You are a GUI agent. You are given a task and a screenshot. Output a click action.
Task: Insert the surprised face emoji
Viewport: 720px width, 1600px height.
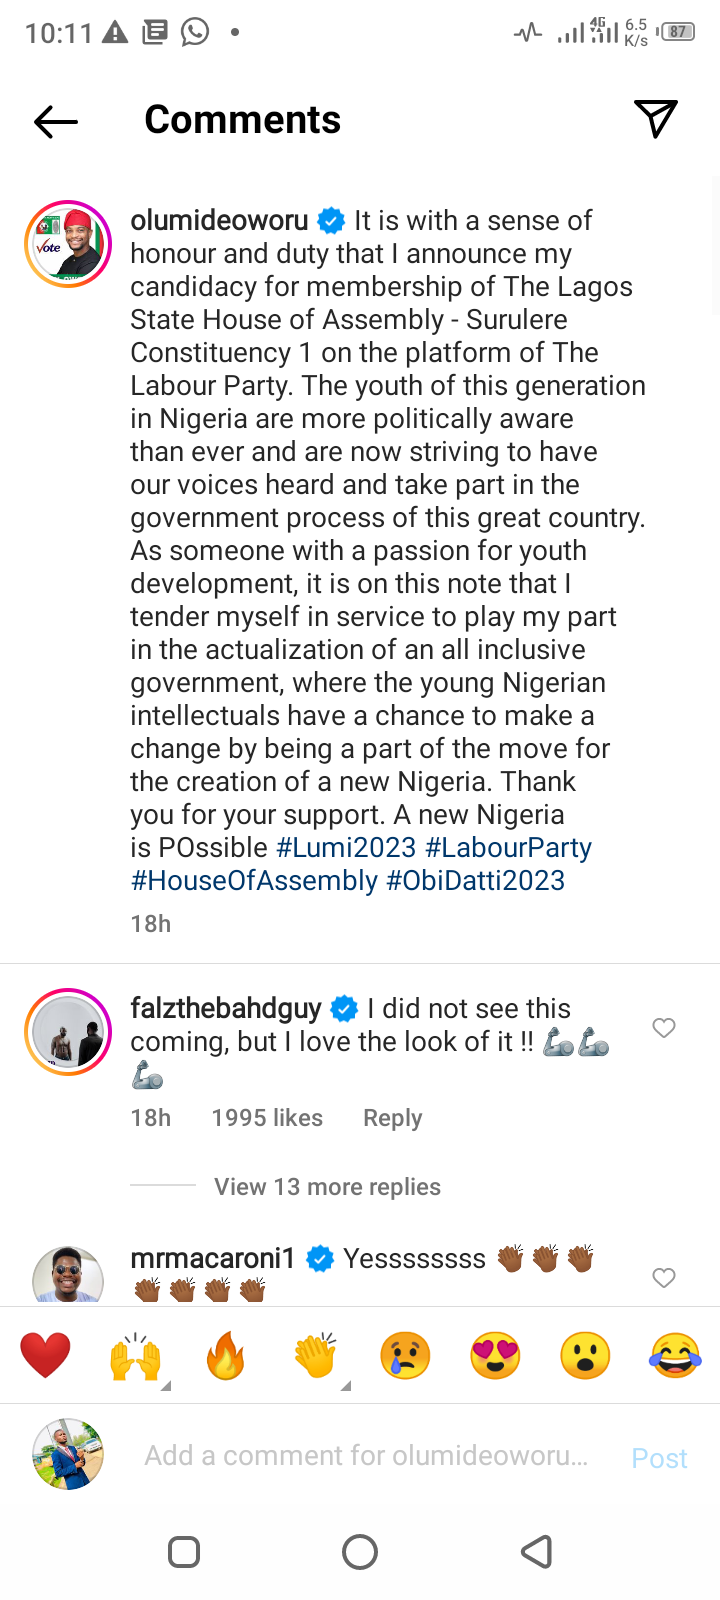coord(585,1356)
